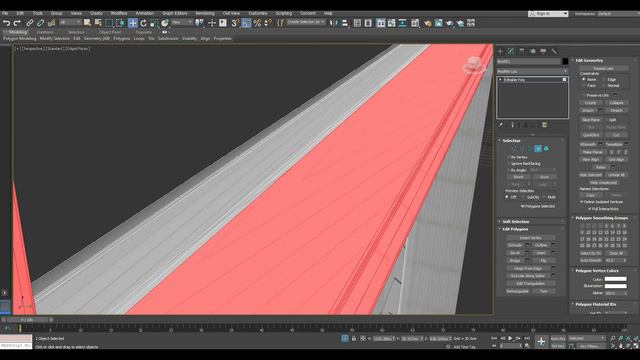
Task: Toggle the Percent Snap icon
Action: (257, 23)
